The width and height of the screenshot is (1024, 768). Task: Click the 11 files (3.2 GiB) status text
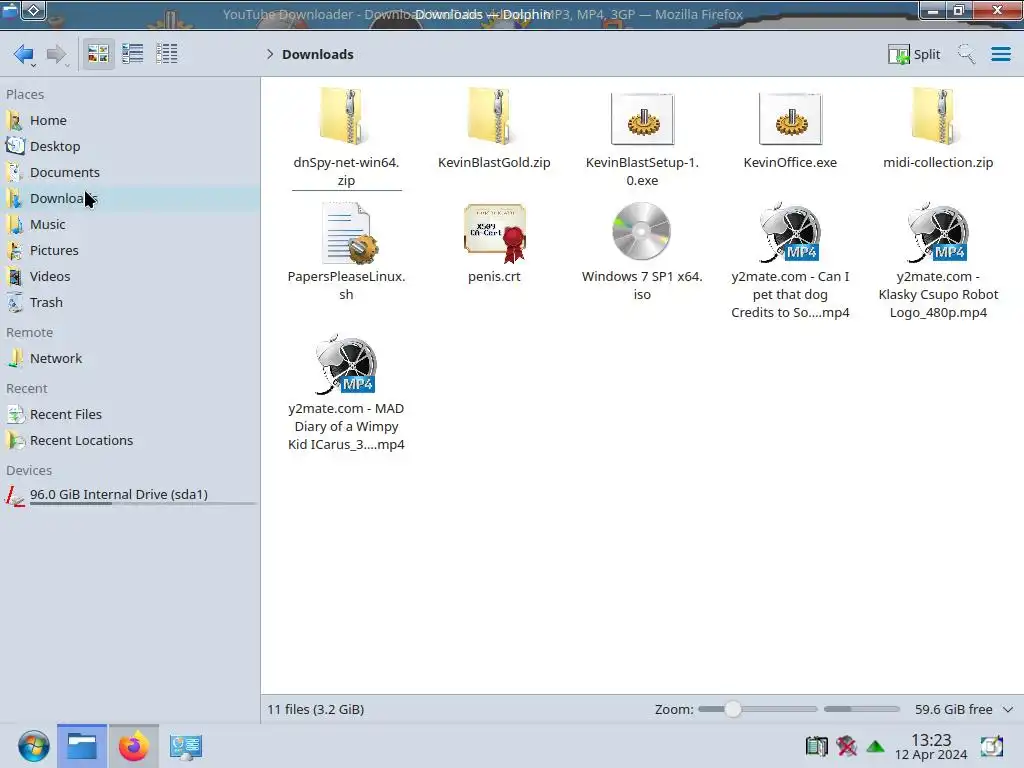(315, 709)
